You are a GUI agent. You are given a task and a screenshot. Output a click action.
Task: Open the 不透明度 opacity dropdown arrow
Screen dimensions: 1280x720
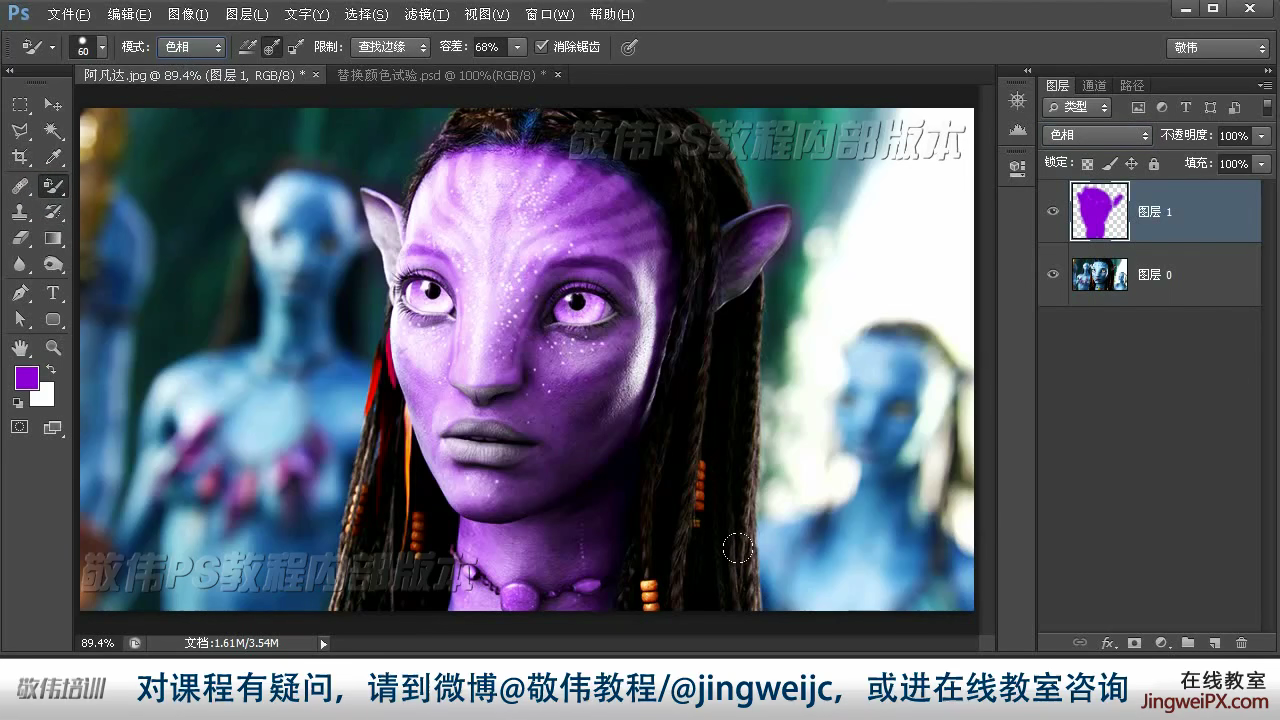click(x=1261, y=135)
